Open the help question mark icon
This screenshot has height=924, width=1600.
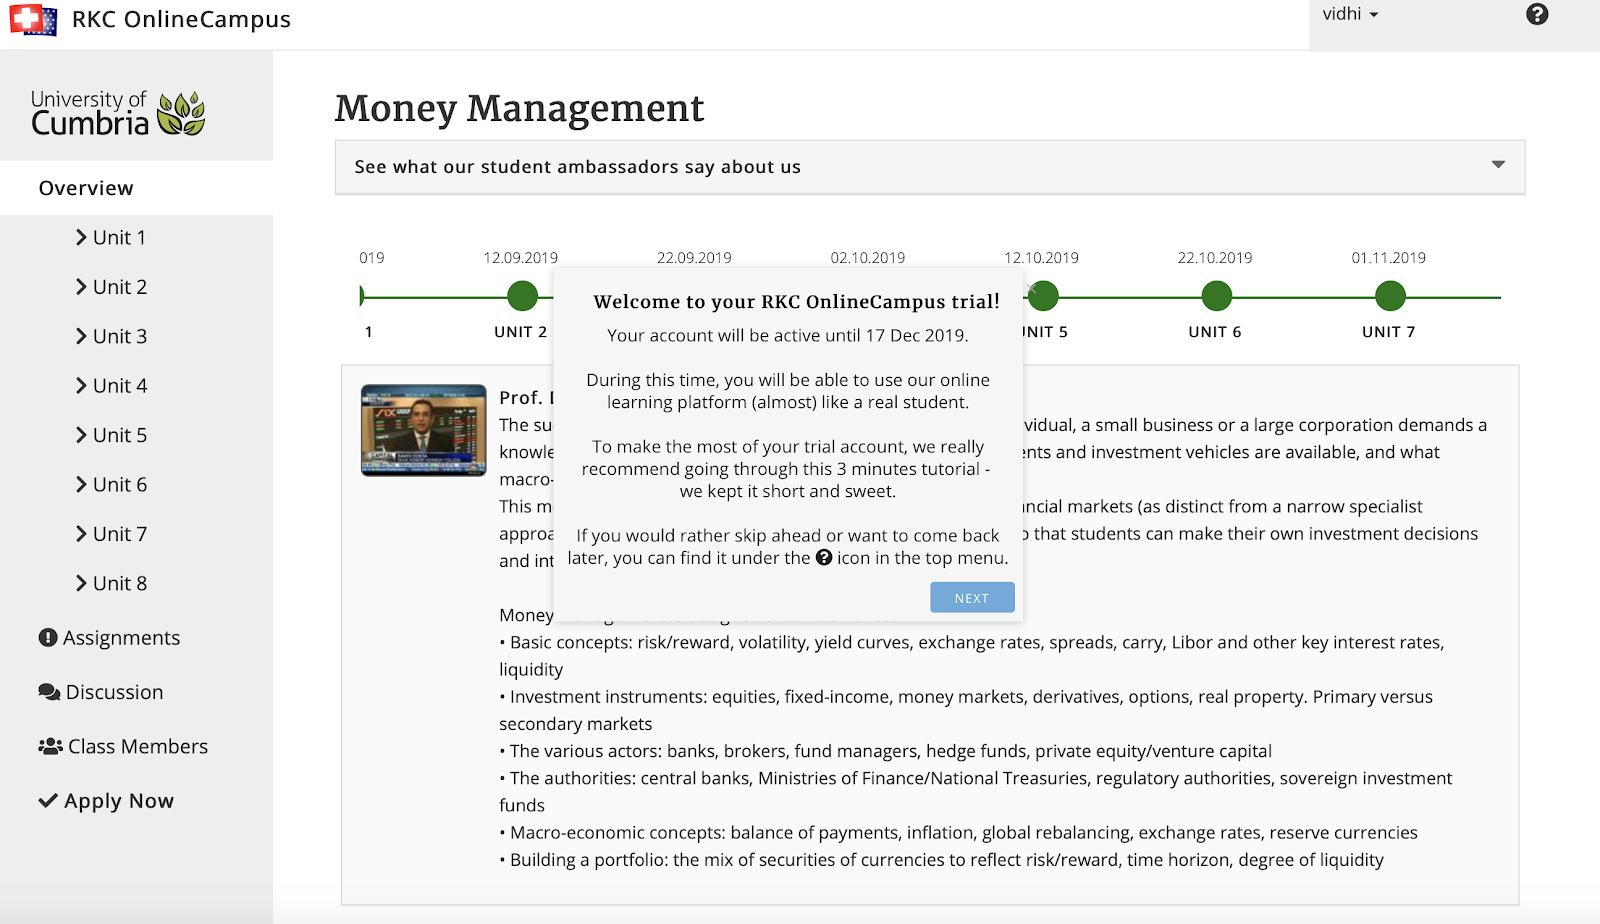tap(1537, 14)
